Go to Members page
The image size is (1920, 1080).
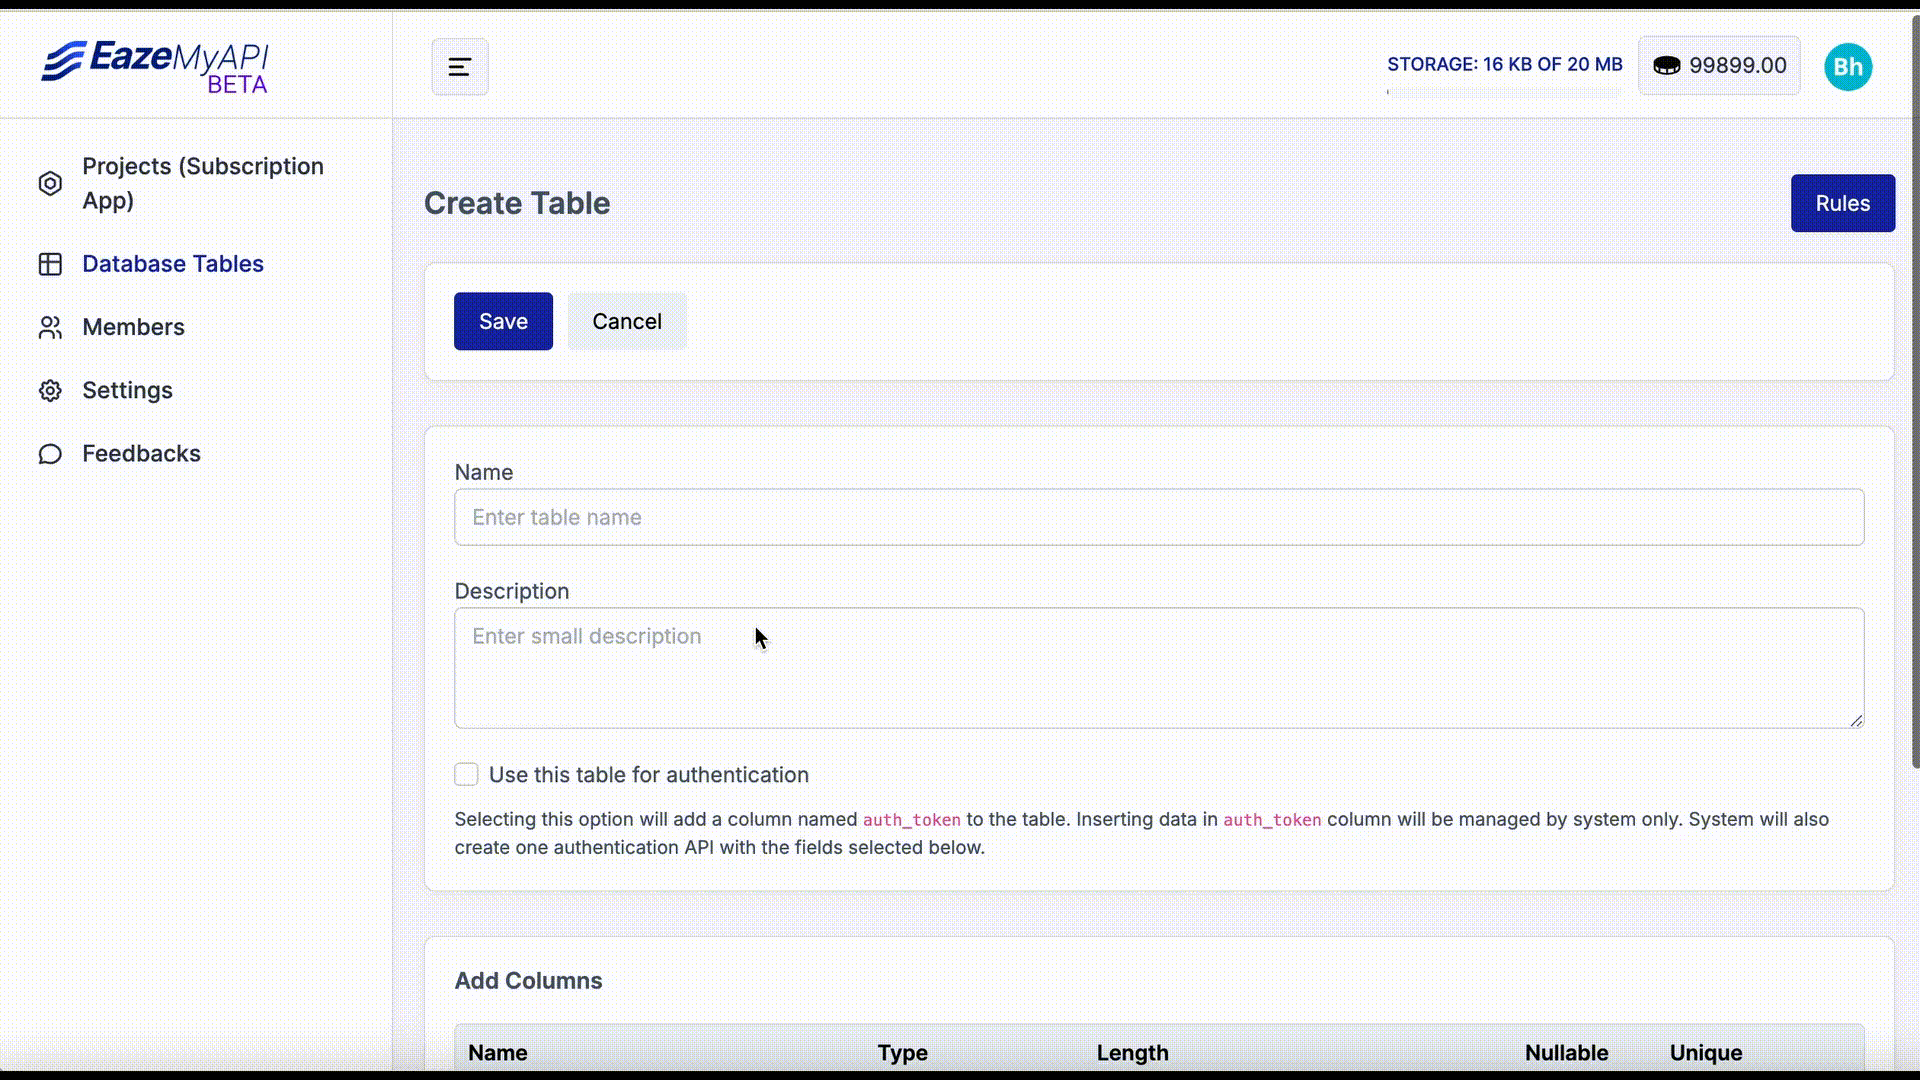tap(133, 327)
